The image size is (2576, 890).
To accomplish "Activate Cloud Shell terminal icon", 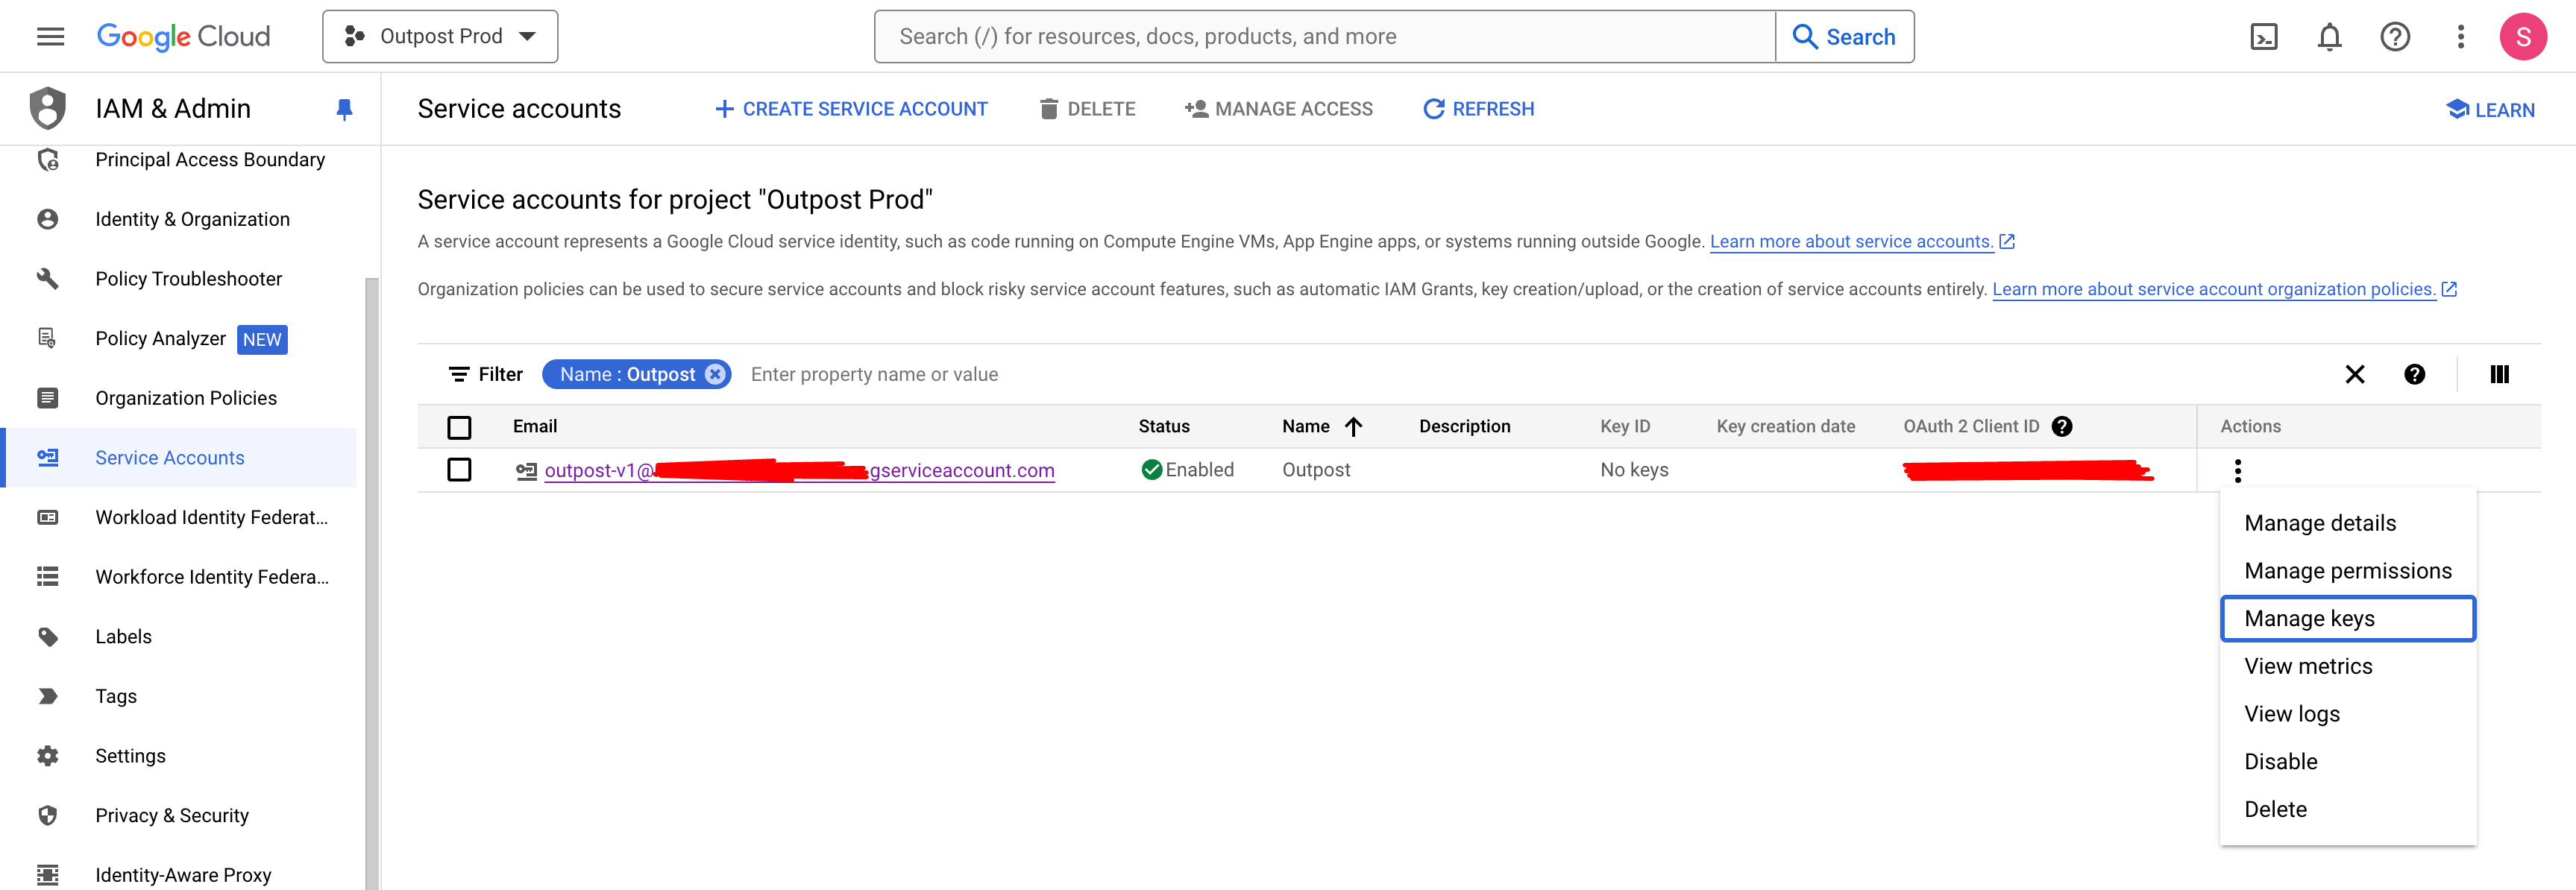I will point(2263,38).
